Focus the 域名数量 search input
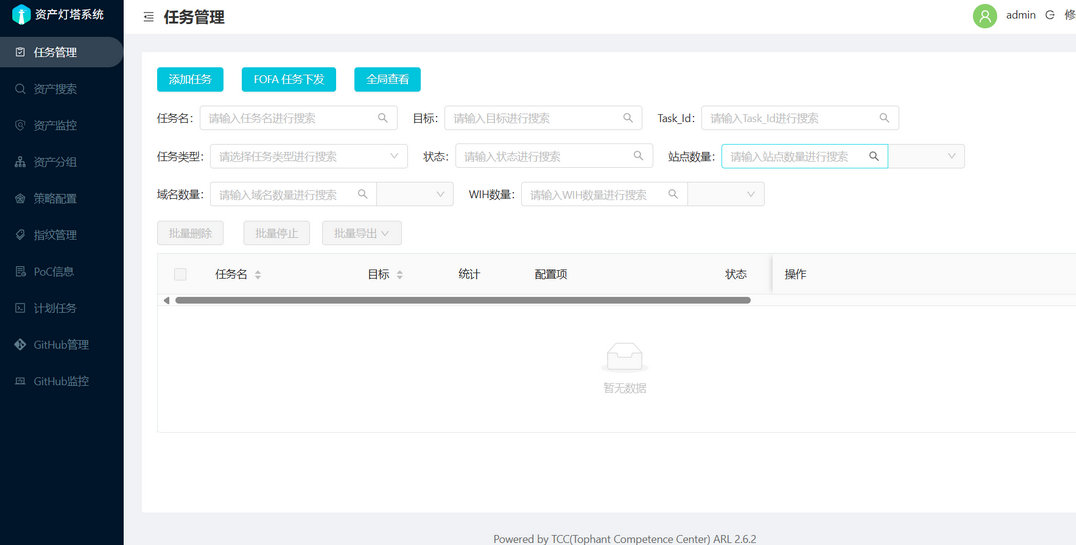The width and height of the screenshot is (1076, 545). pyautogui.click(x=294, y=194)
